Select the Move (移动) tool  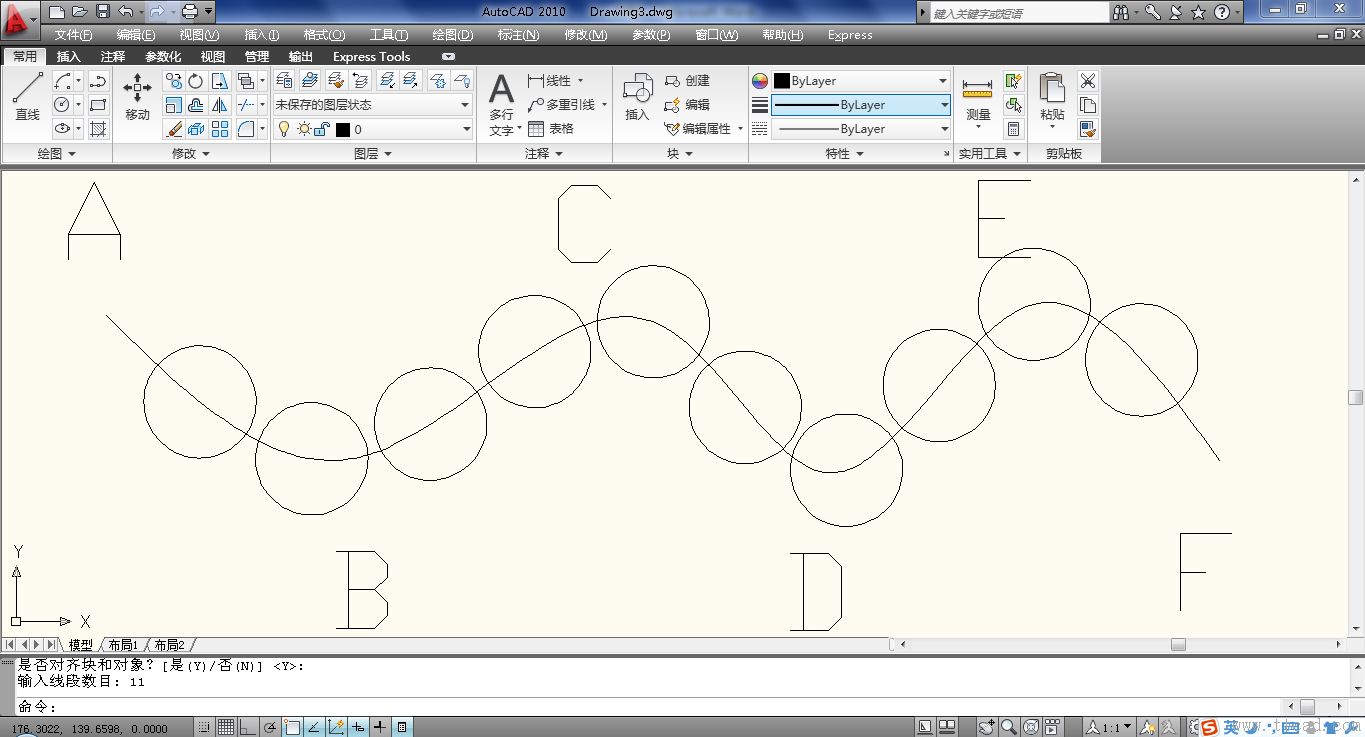pyautogui.click(x=137, y=97)
